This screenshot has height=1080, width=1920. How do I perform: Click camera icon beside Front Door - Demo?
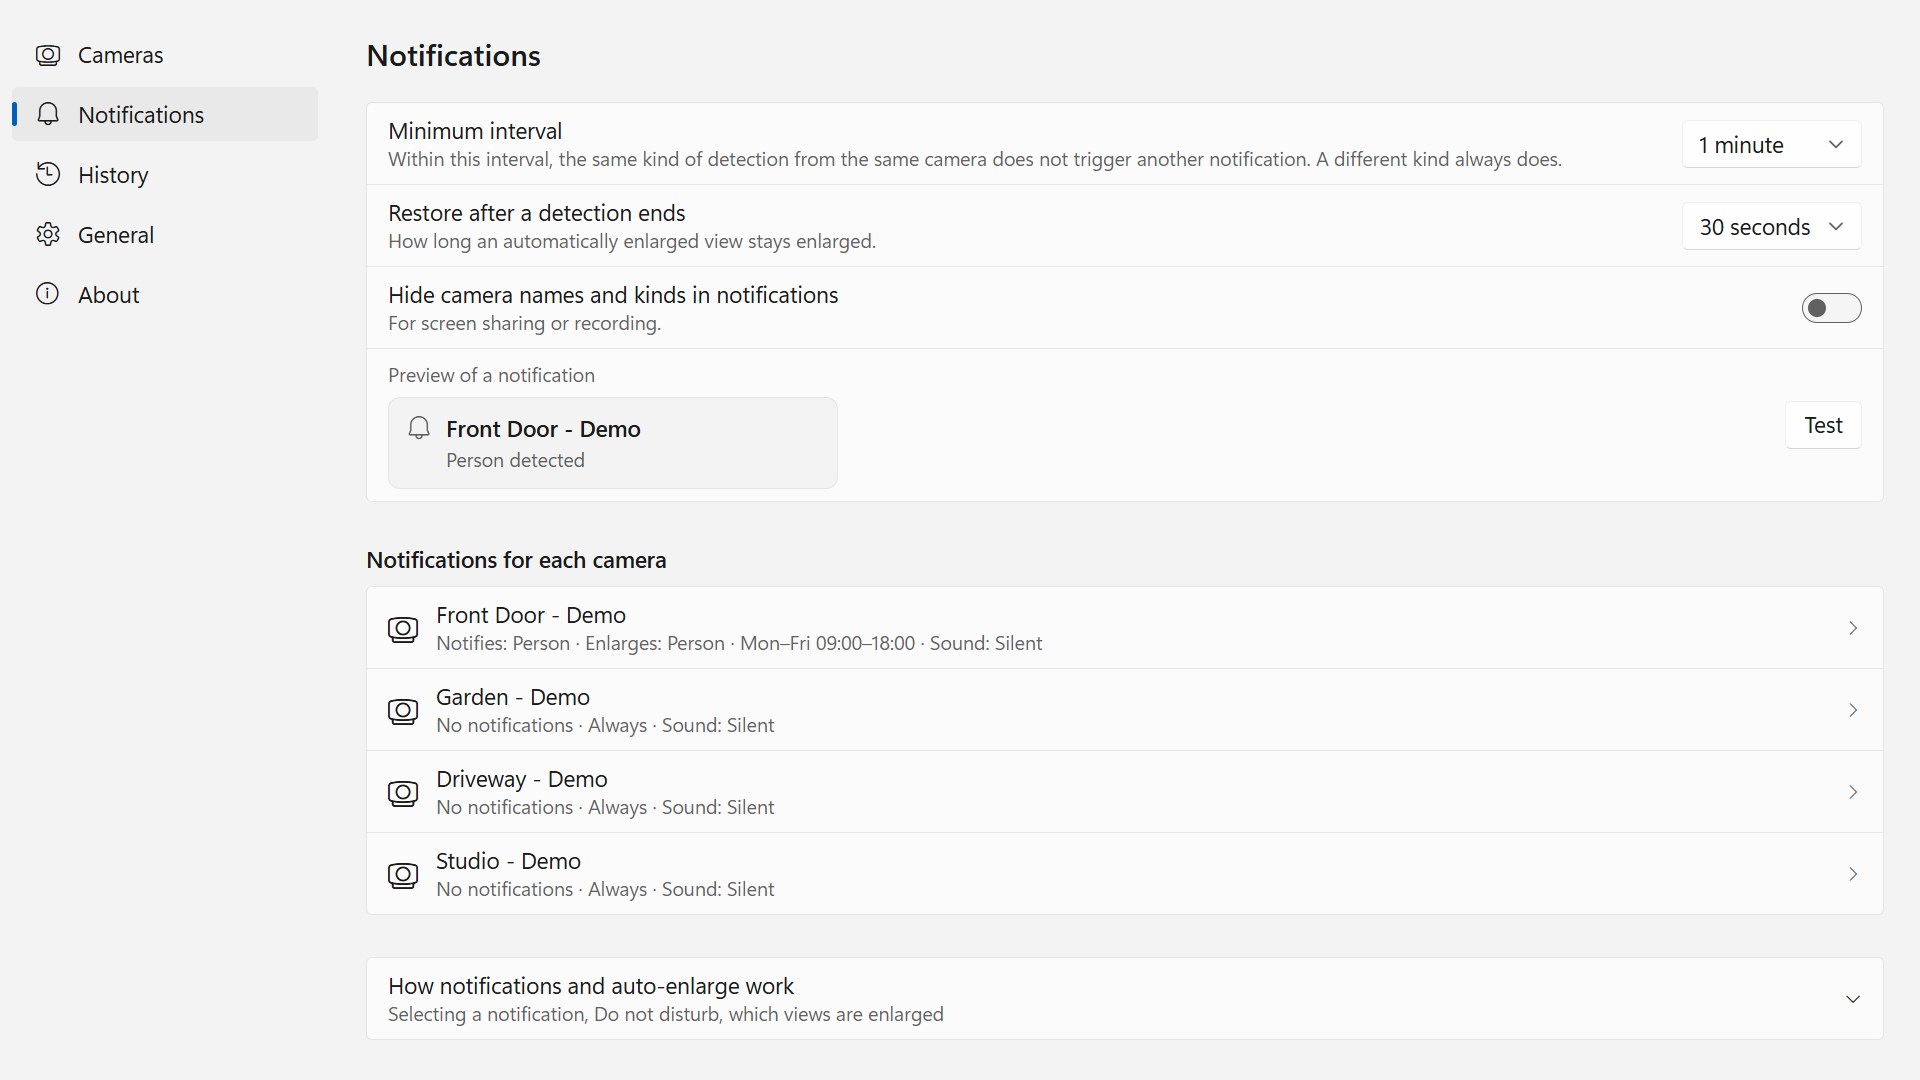[x=403, y=629]
